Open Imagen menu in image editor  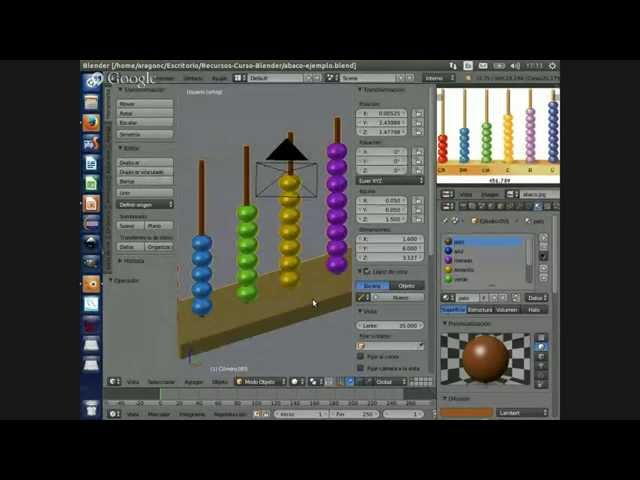tap(489, 194)
